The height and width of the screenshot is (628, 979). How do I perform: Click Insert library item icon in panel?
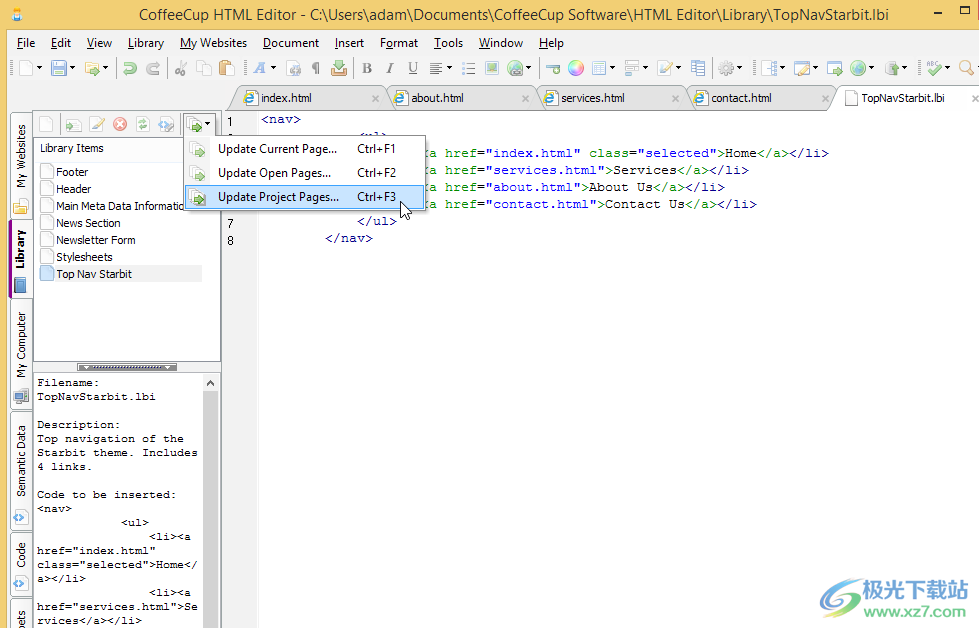coord(74,124)
